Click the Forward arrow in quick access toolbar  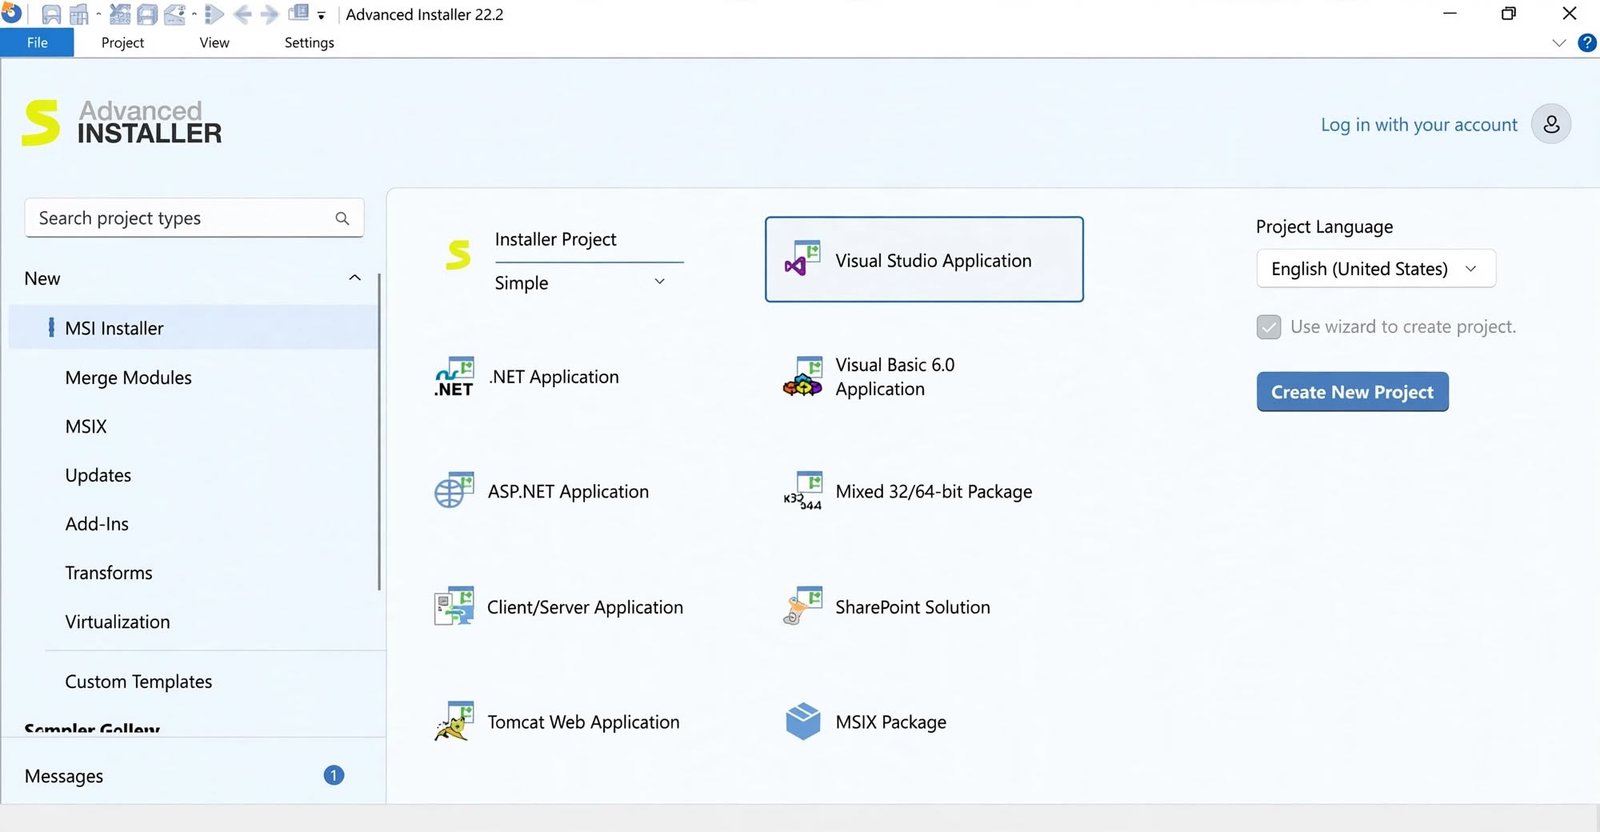tap(269, 15)
